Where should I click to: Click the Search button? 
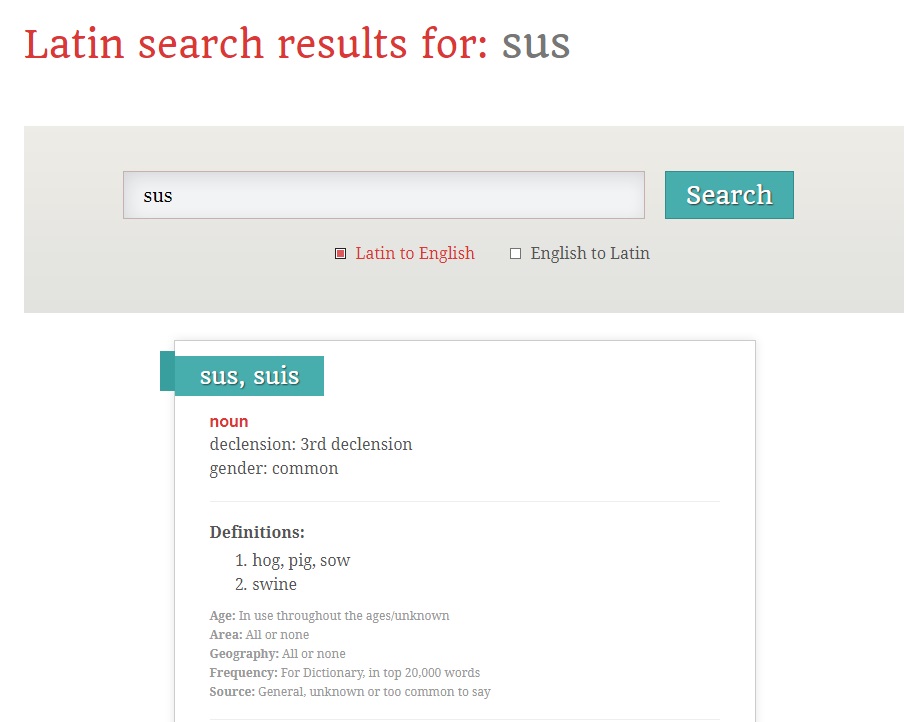point(729,195)
